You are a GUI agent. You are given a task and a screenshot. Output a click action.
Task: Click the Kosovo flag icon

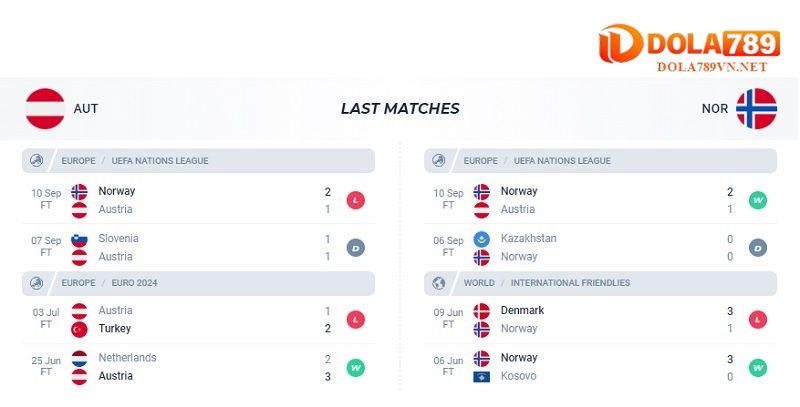481,376
